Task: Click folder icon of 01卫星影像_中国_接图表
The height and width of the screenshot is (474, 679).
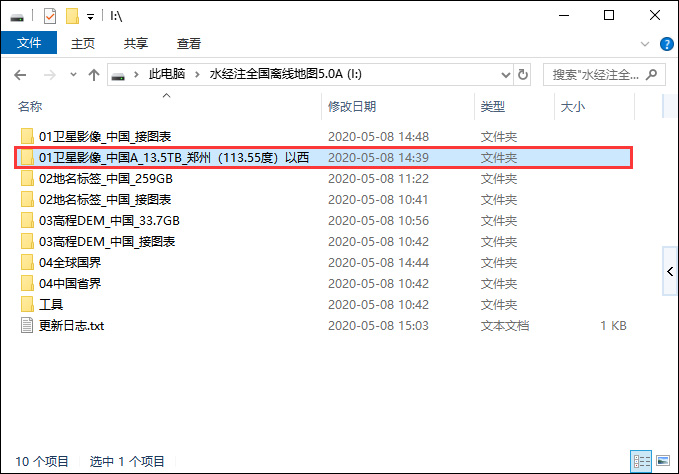Action: pos(27,136)
